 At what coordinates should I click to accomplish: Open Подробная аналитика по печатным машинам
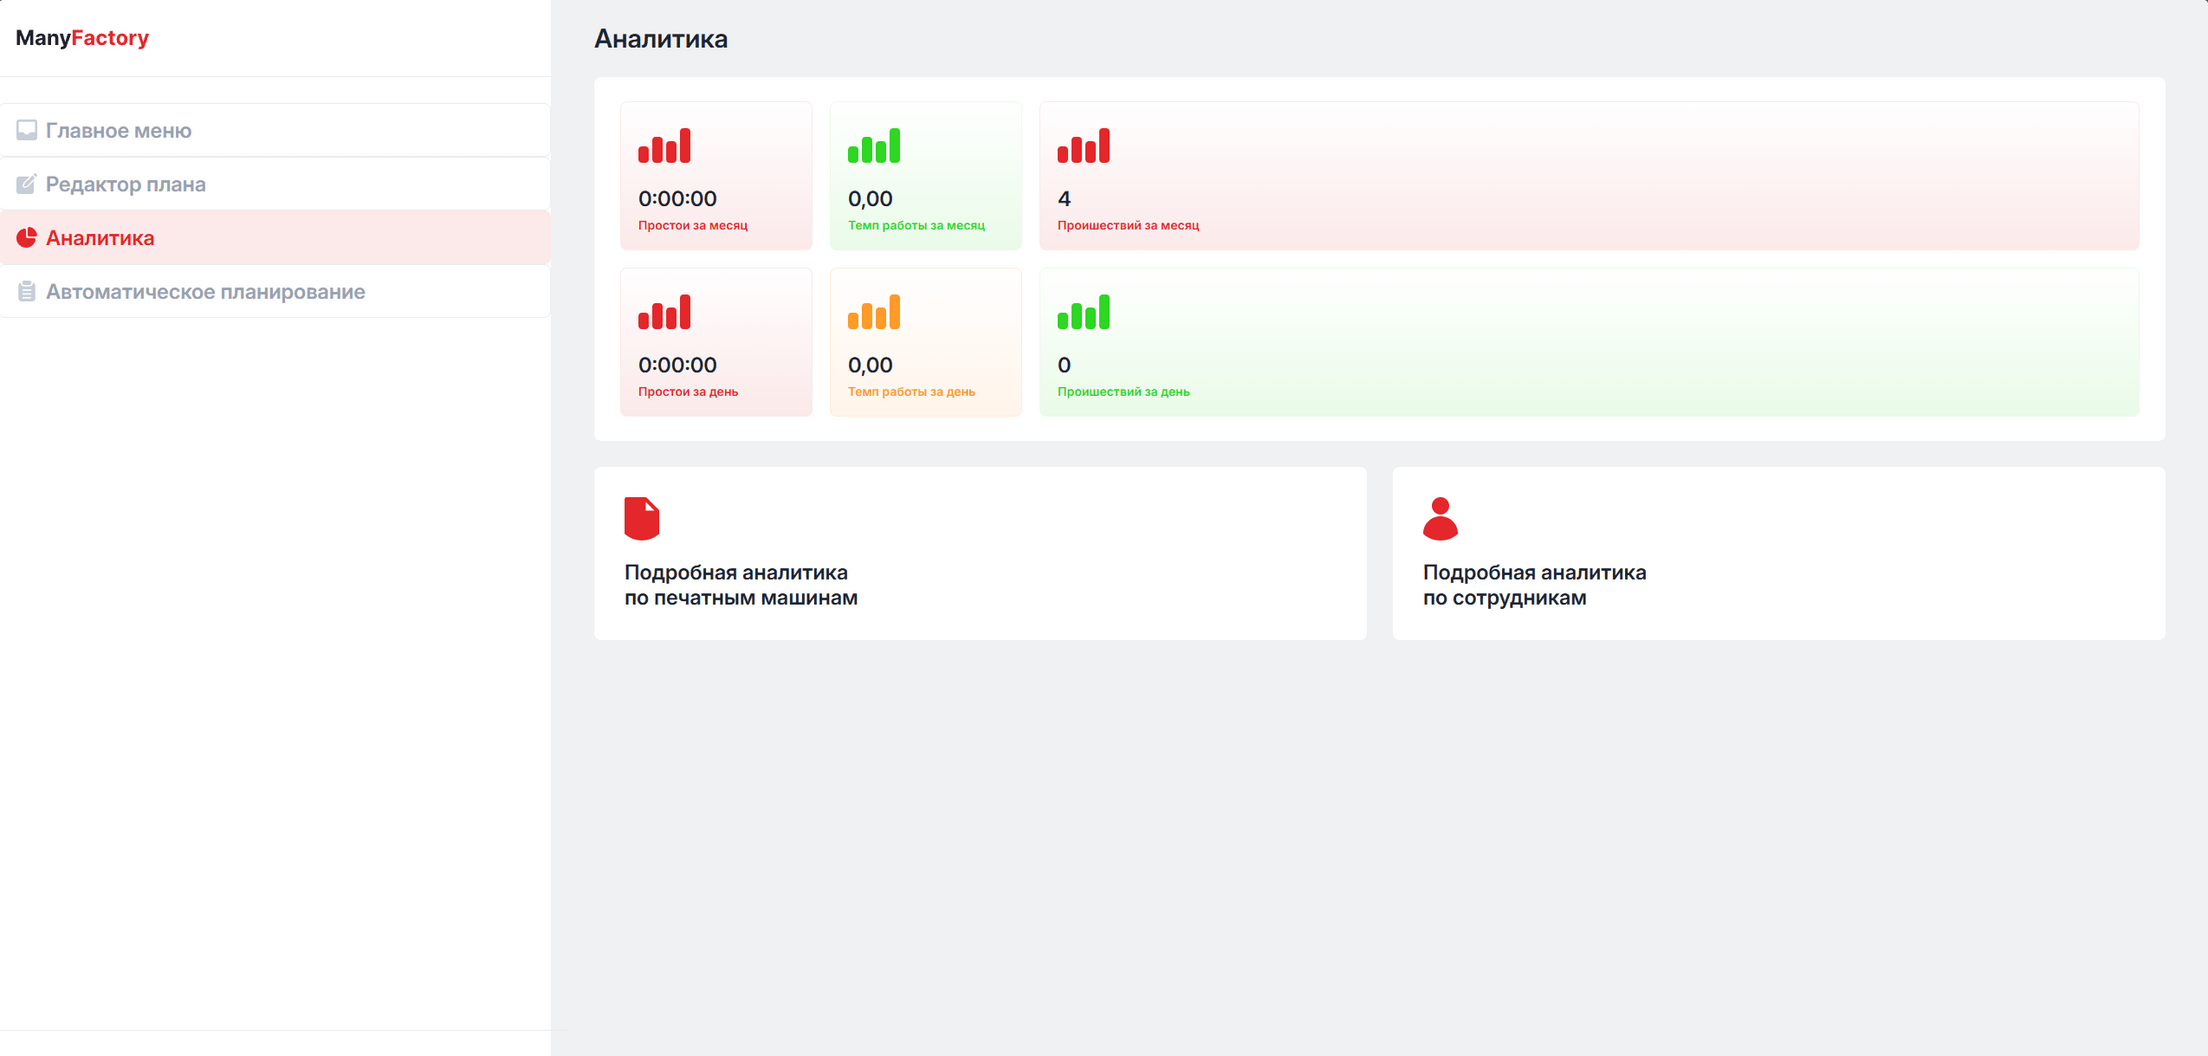coord(980,553)
